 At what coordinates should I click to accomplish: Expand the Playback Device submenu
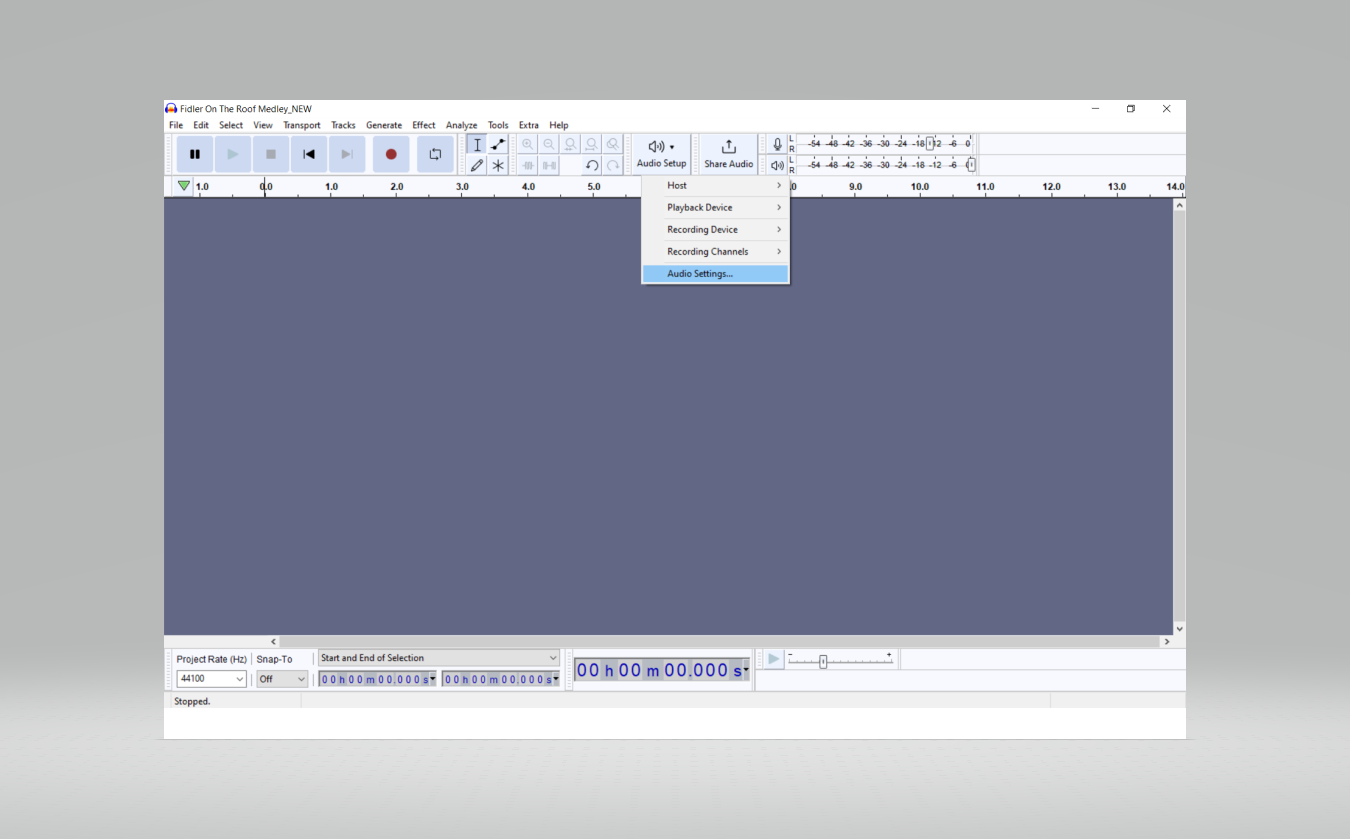(715, 207)
